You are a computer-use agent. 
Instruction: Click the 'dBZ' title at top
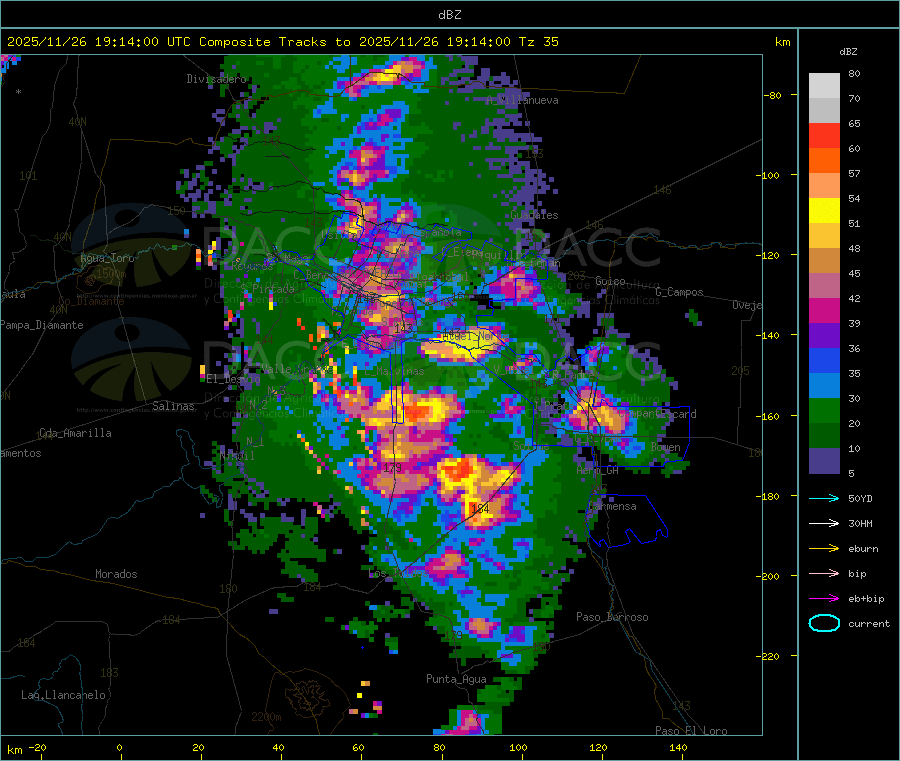[x=449, y=15]
